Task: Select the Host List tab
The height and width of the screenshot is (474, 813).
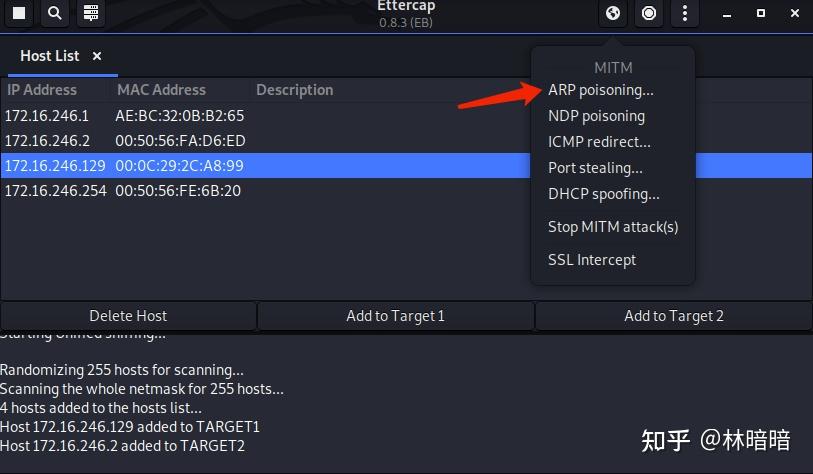Action: pyautogui.click(x=49, y=56)
